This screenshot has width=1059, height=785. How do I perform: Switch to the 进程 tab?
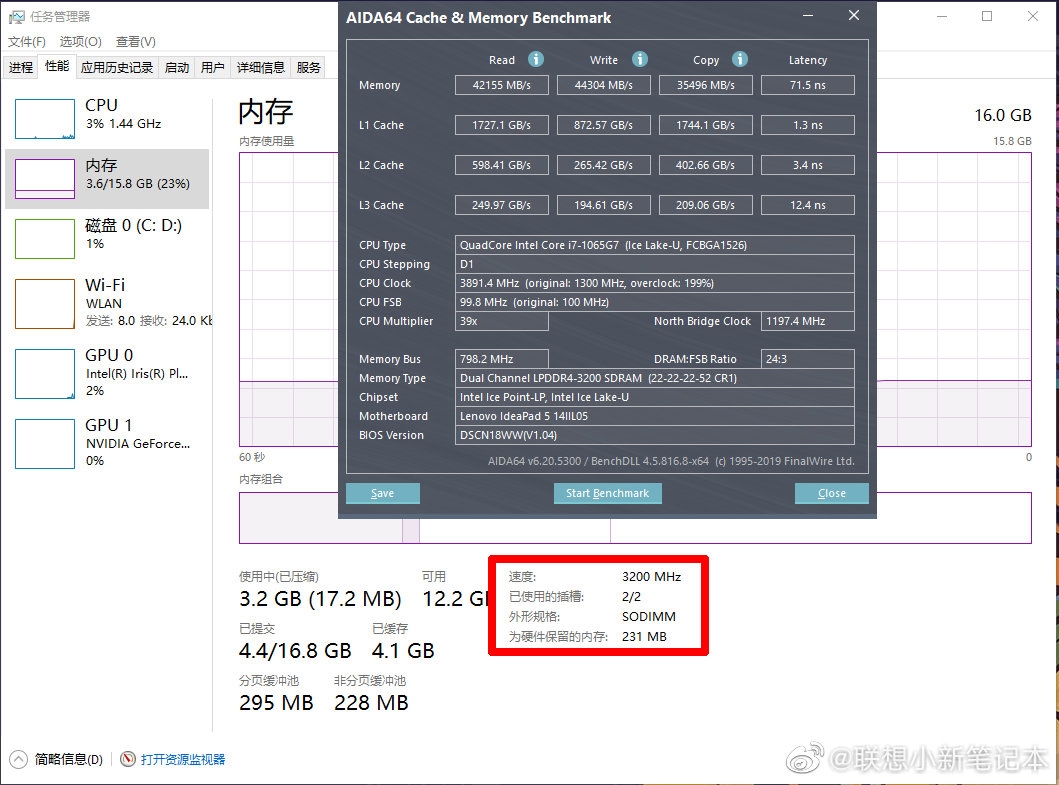click(x=21, y=68)
